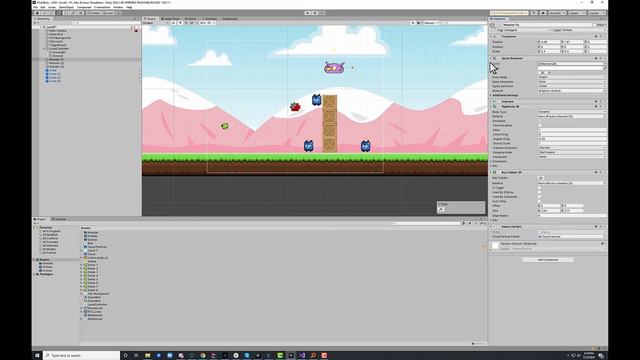Viewport: 640px width, 360px height.
Task: Select LevelController in the Hierarchy
Action: pos(58,49)
